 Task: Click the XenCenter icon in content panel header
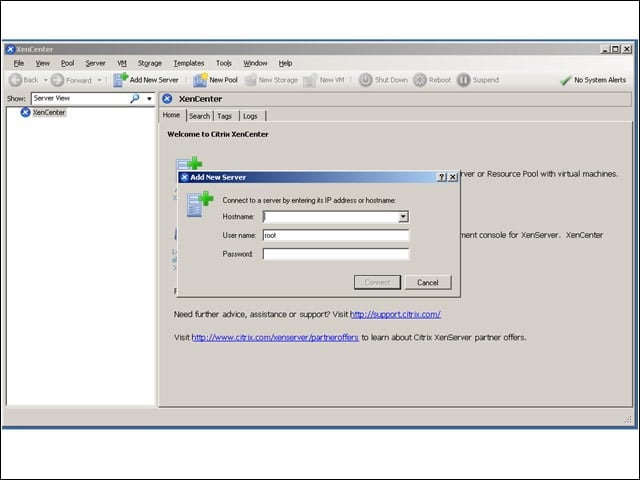167,99
